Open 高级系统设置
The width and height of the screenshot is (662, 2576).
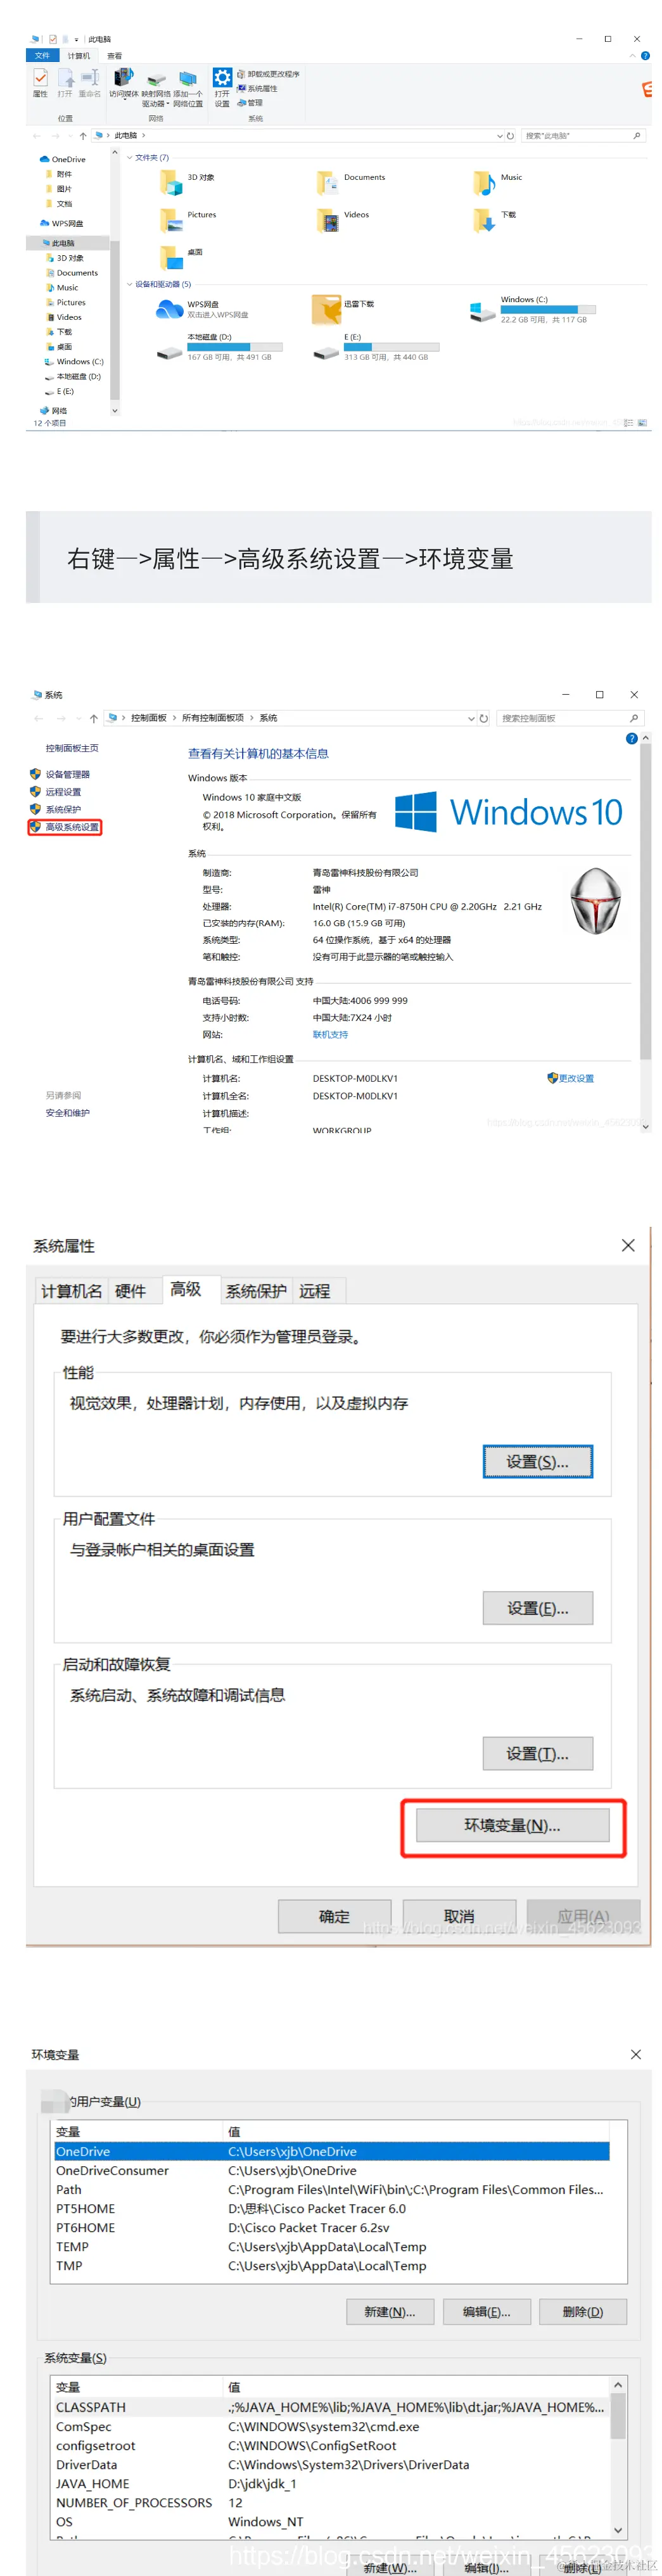coord(65,827)
